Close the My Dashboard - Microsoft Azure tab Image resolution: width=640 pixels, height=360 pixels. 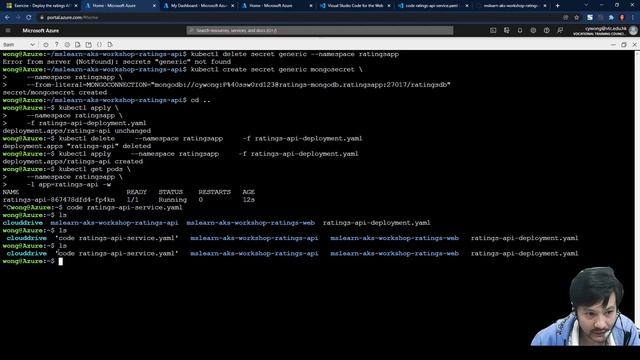click(233, 6)
